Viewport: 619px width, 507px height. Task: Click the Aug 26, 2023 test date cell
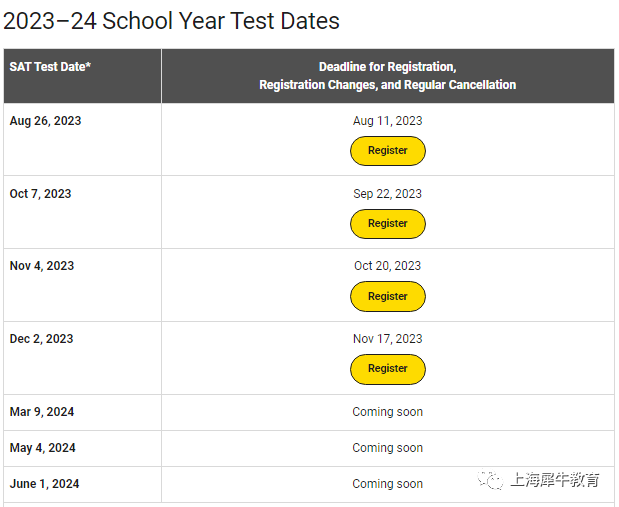click(83, 139)
